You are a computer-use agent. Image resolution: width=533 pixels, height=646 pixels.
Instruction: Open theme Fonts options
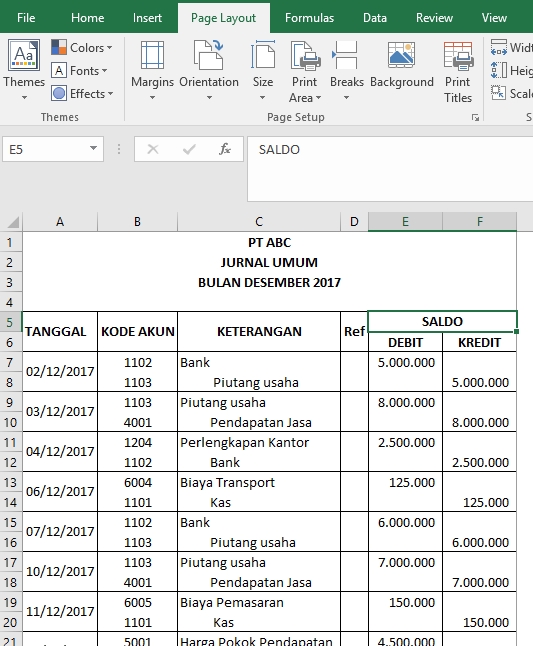click(x=79, y=70)
